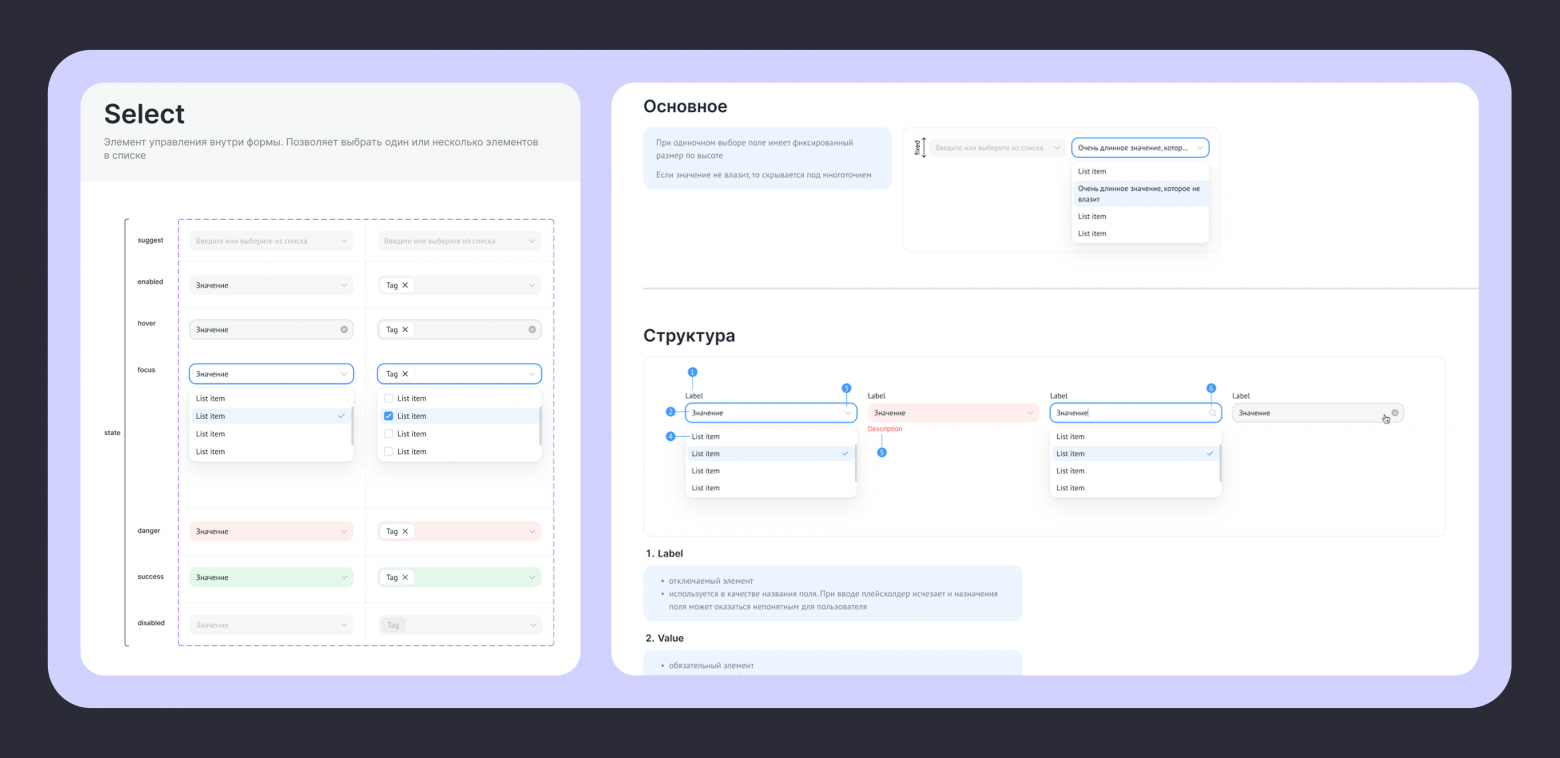Click the scrollbar of the focused Значение list
The height and width of the screenshot is (758, 1560).
click(x=352, y=426)
